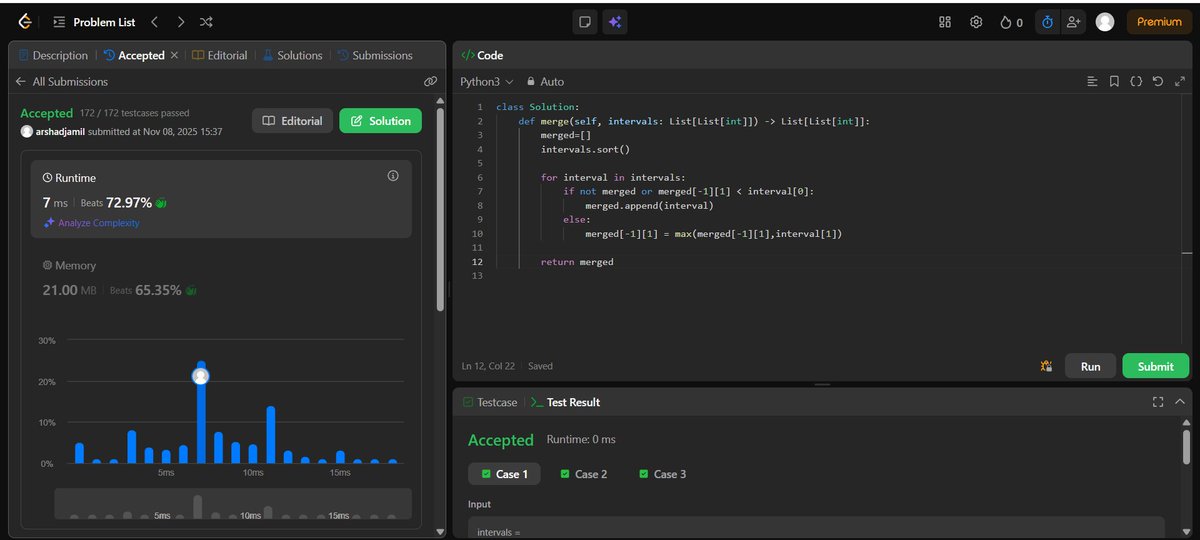Go to the next problem arrow

click(180, 21)
